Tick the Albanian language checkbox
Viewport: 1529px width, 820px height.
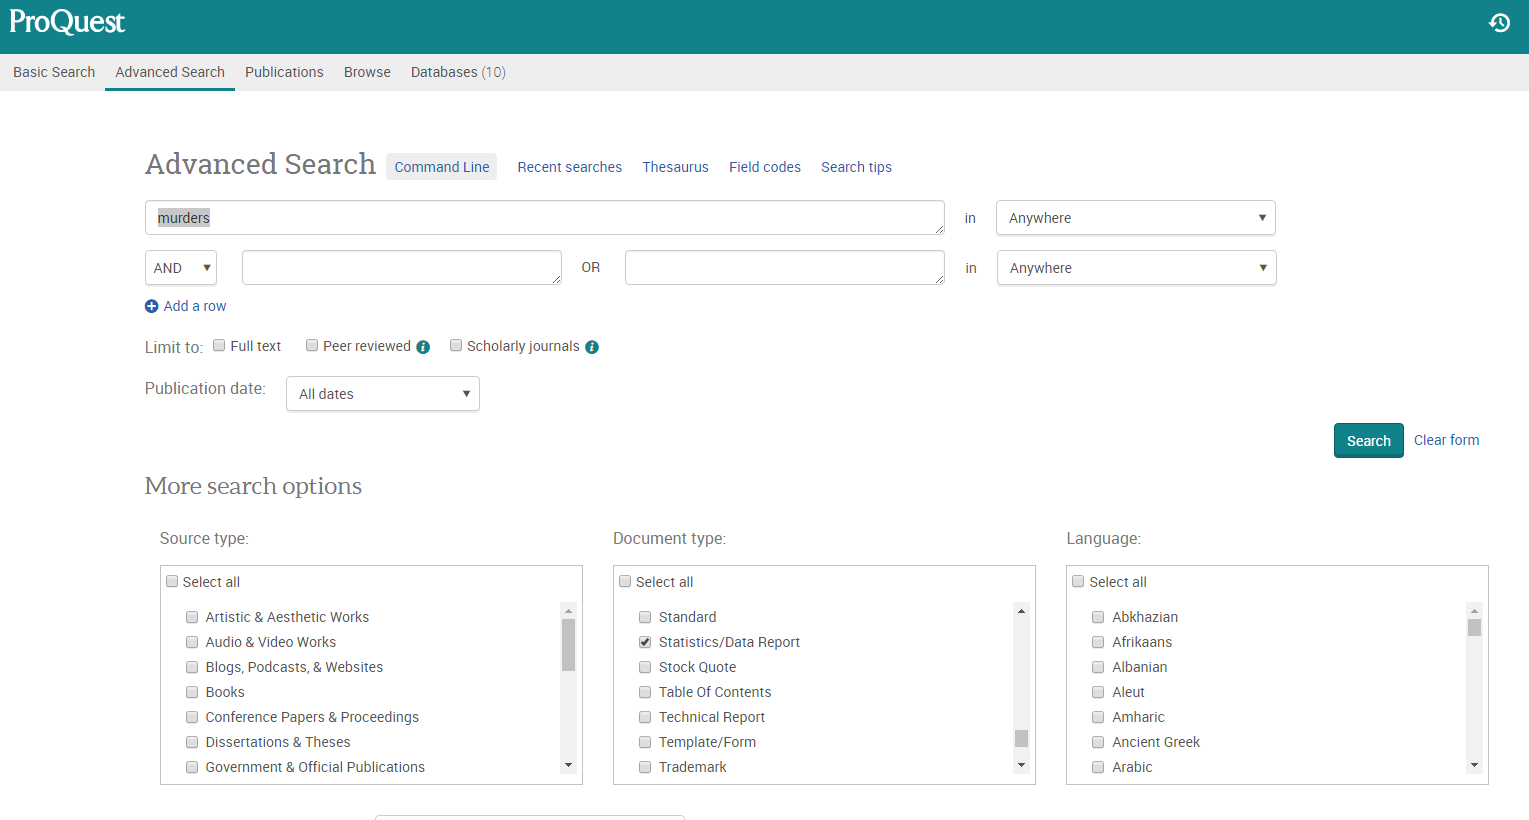pos(1098,667)
